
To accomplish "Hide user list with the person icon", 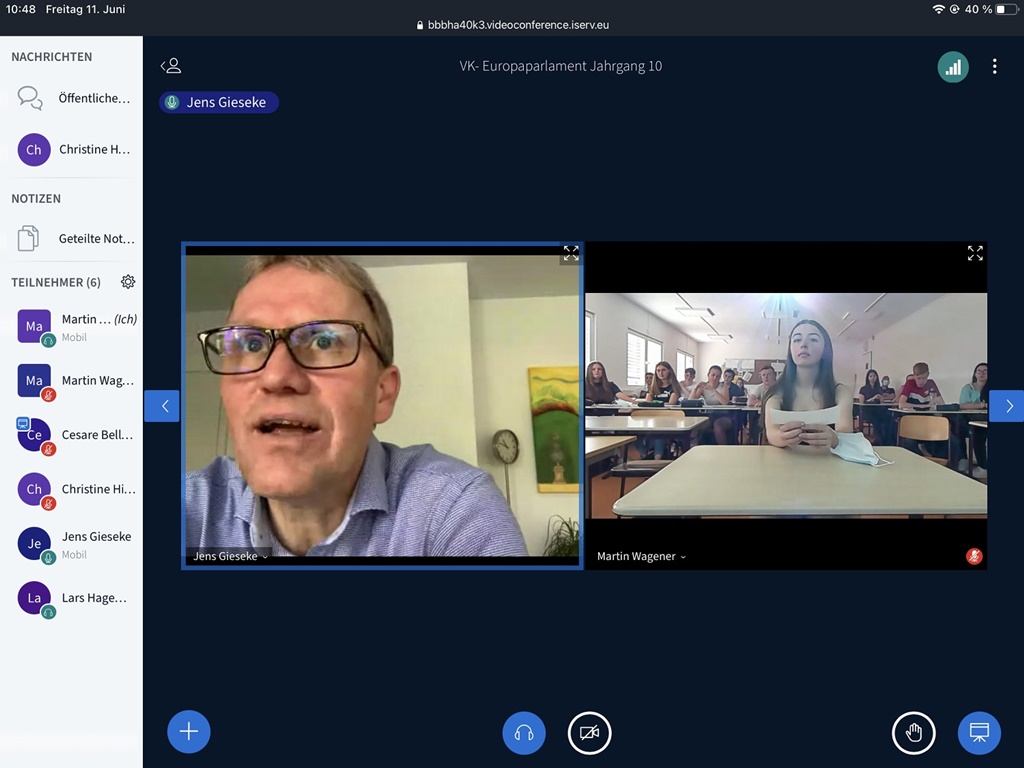I will (171, 66).
